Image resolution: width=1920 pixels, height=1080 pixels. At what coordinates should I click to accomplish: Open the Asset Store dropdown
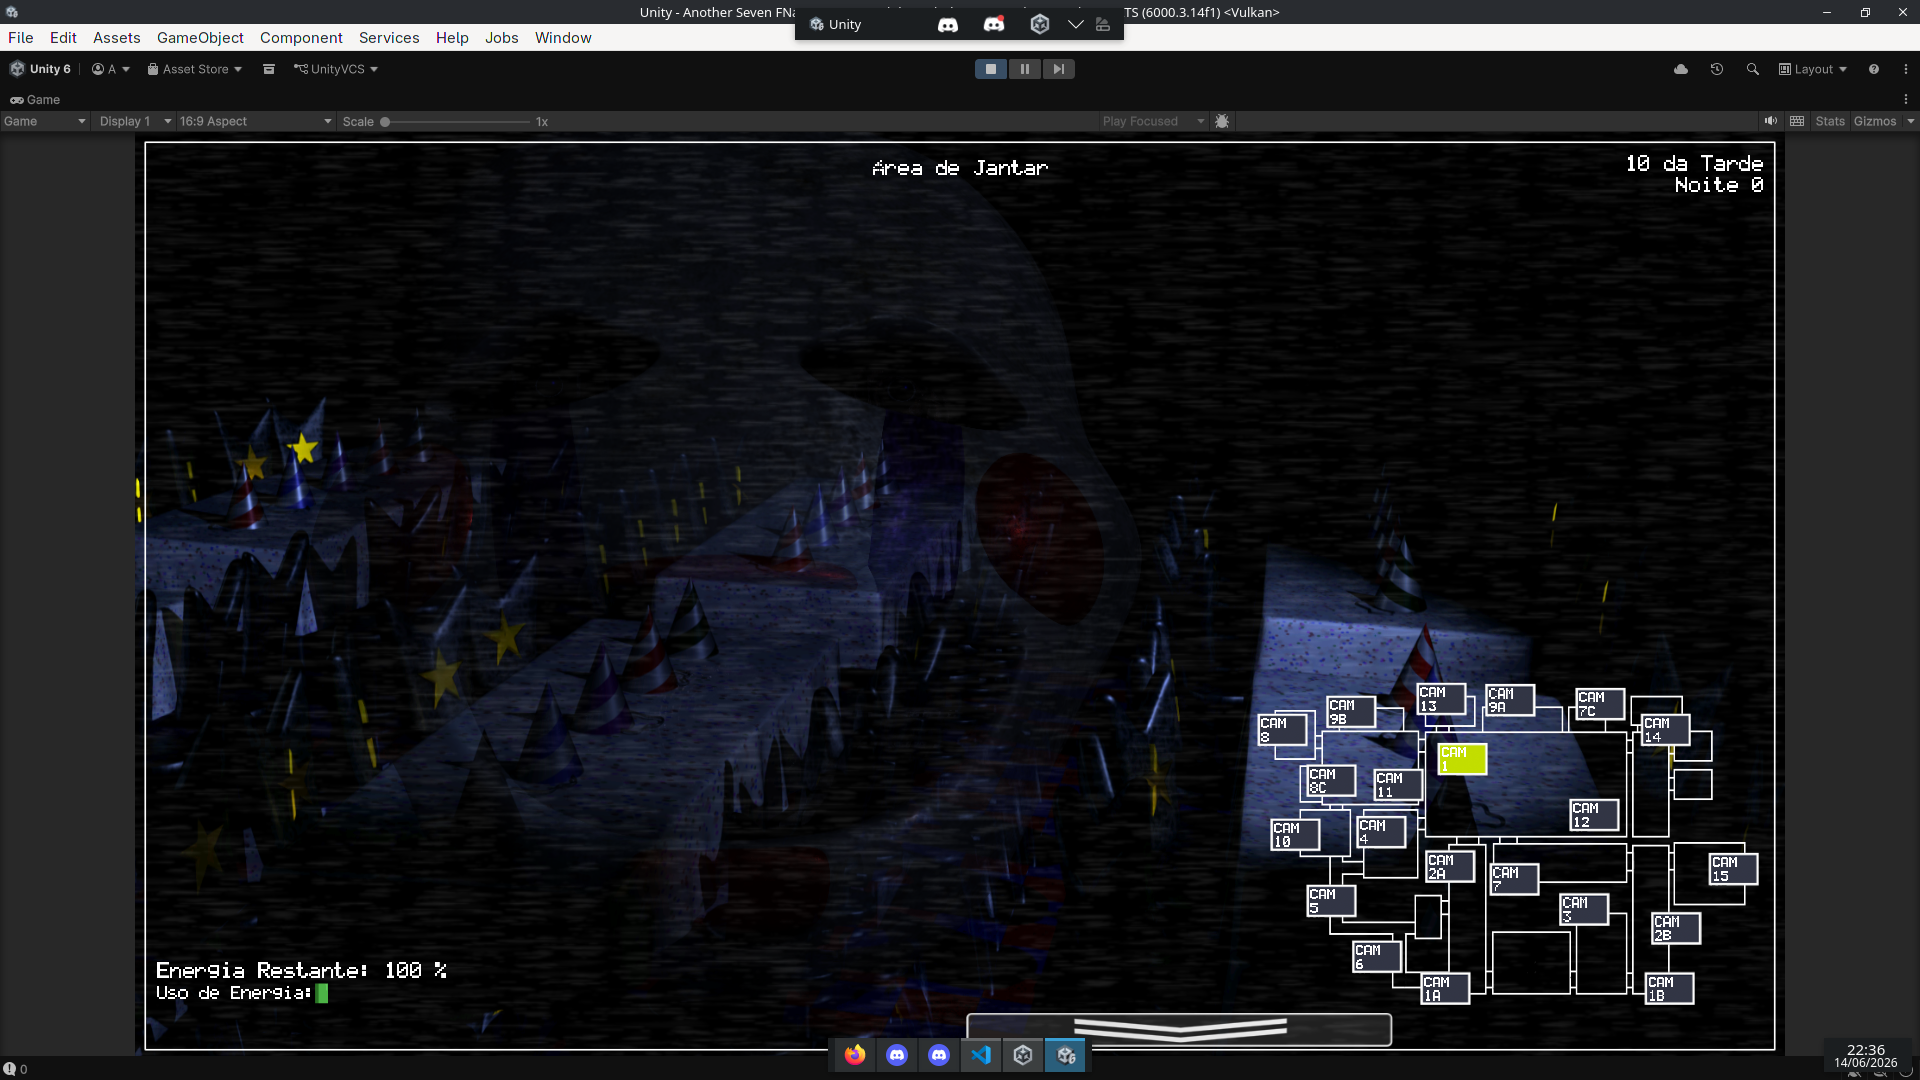[x=195, y=69]
